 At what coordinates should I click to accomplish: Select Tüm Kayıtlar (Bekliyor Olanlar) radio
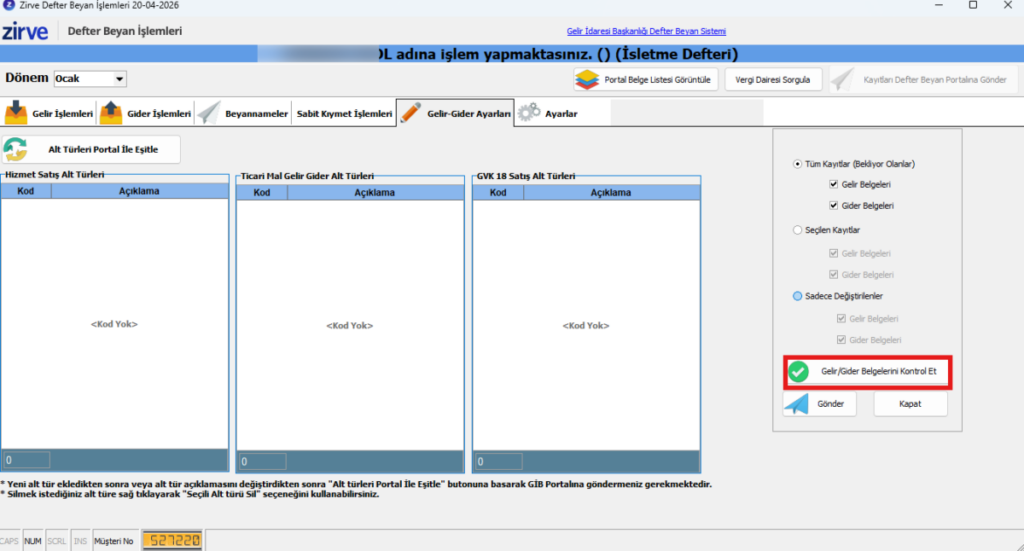pos(797,164)
